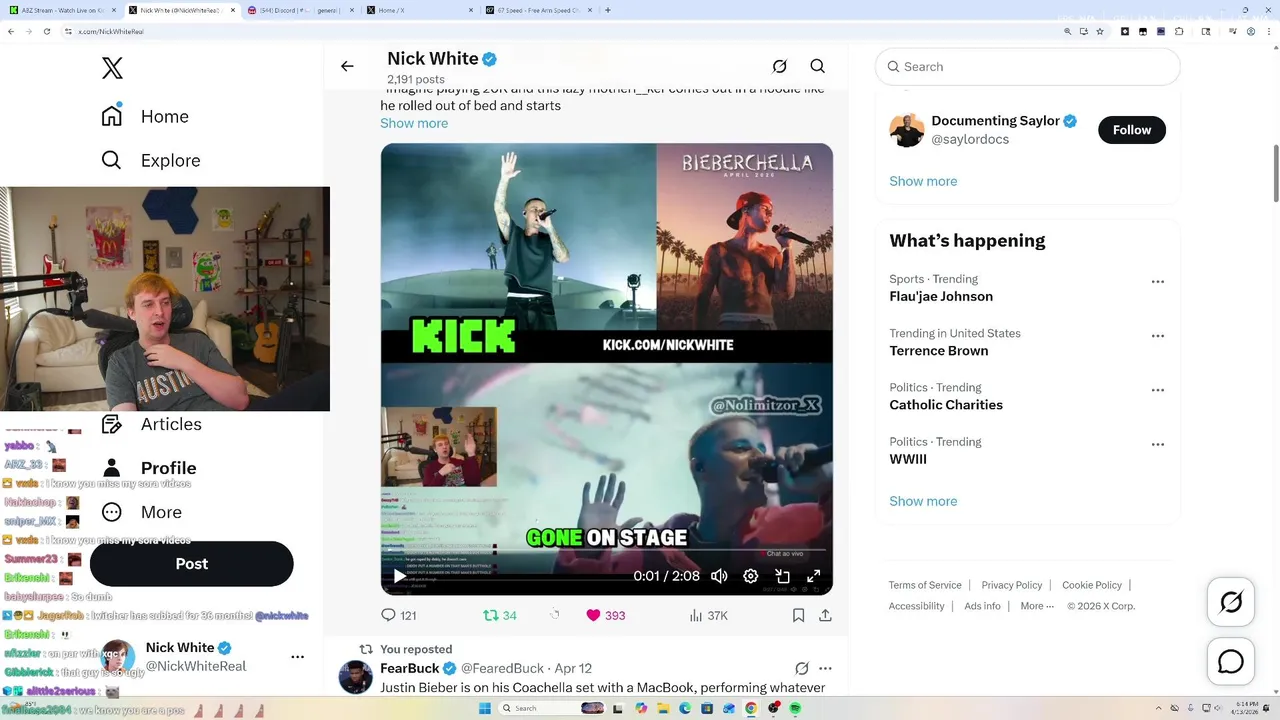Enter fullscreen on the video

(814, 576)
